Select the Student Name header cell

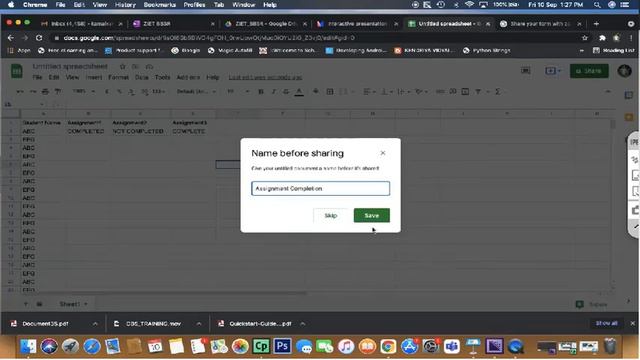tap(42, 122)
